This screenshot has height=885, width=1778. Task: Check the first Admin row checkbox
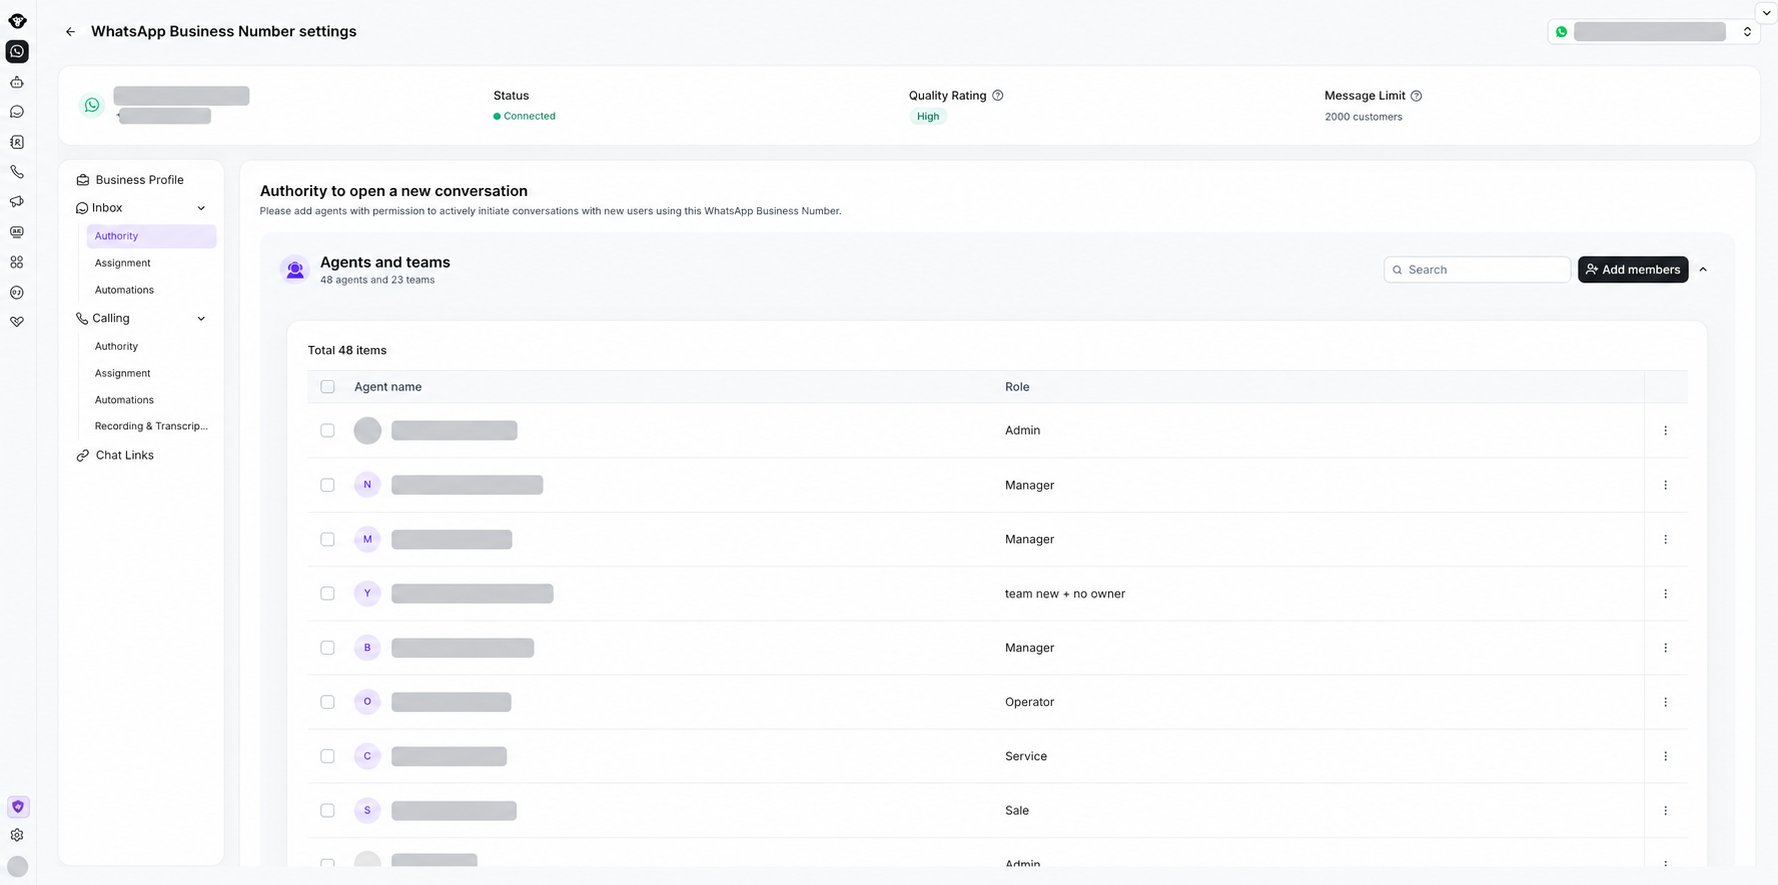(x=327, y=430)
